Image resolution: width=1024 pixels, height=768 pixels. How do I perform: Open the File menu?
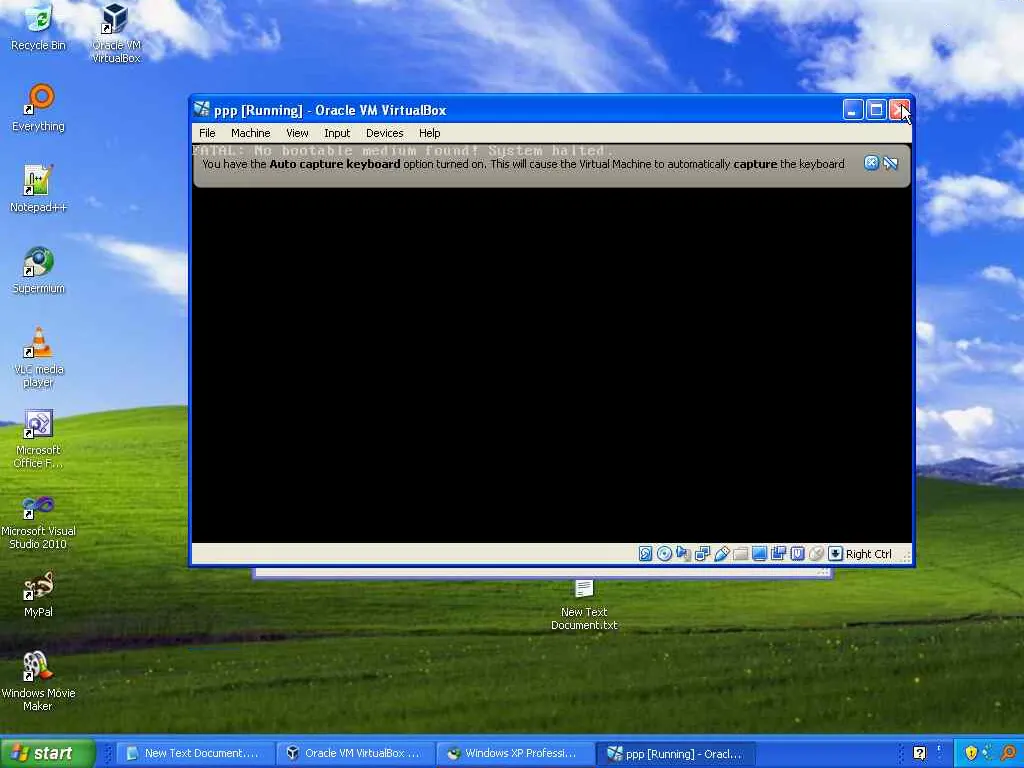(207, 133)
